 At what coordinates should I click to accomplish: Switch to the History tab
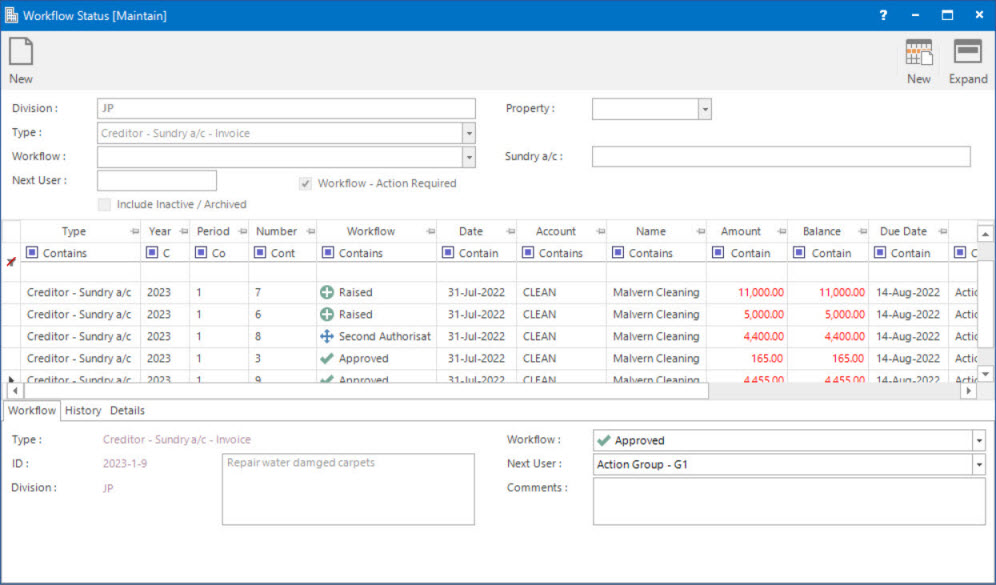(x=83, y=411)
